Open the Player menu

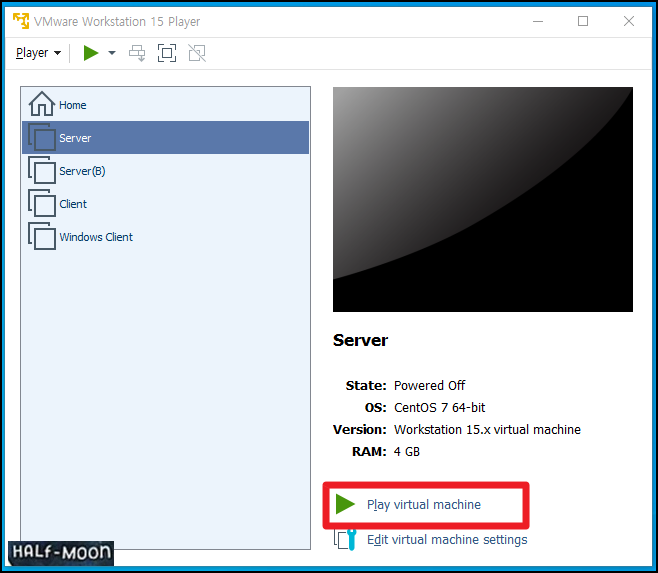(38, 53)
